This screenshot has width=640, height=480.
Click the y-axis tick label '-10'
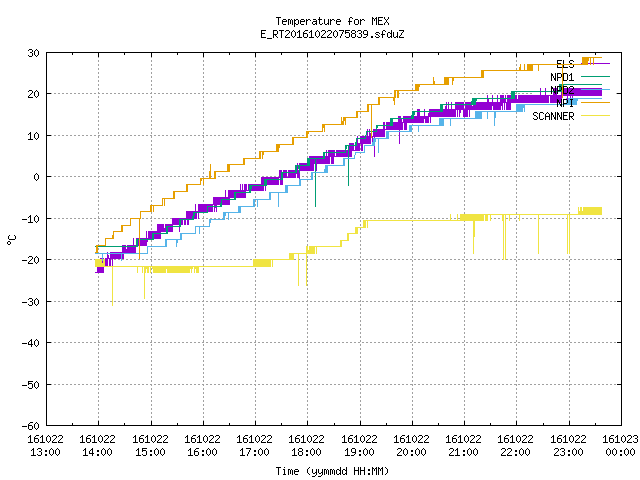(31, 219)
